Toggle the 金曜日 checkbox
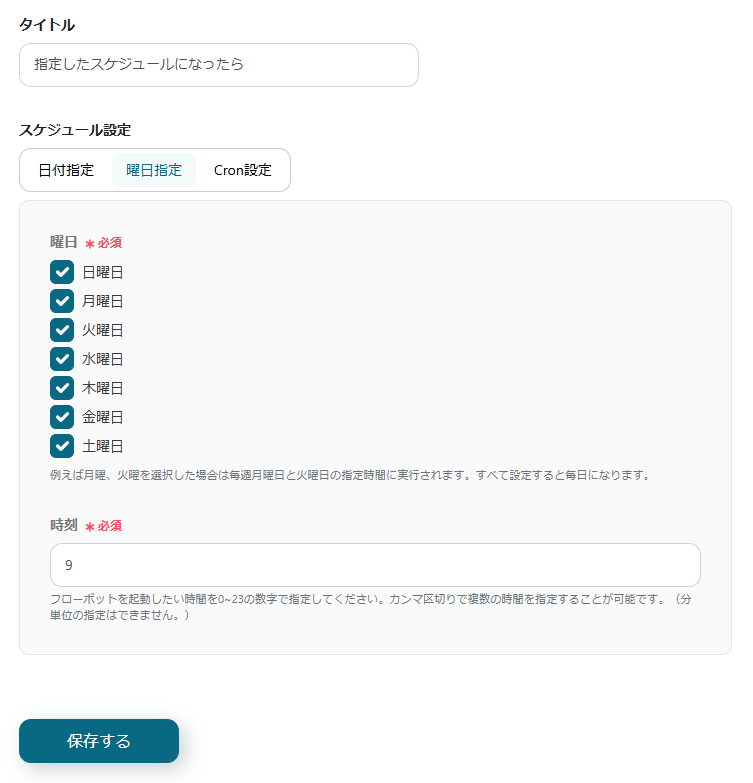This screenshot has height=783, width=753. tap(62, 417)
